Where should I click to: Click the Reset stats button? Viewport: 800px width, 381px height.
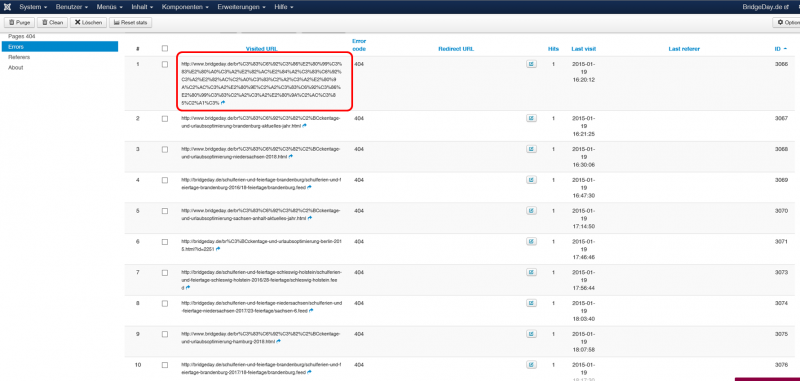coord(130,22)
